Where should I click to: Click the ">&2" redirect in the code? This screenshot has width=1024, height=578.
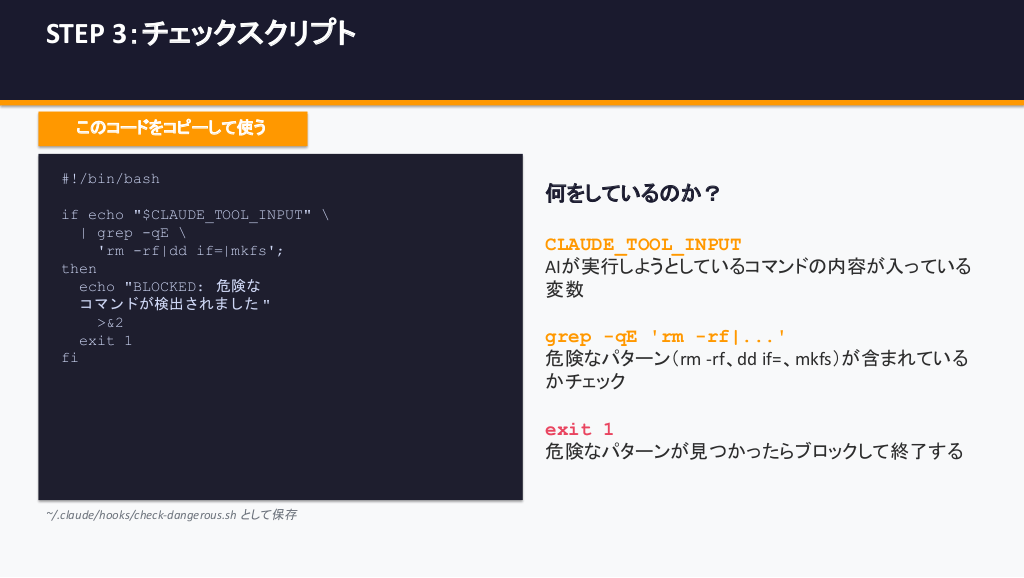[110, 323]
